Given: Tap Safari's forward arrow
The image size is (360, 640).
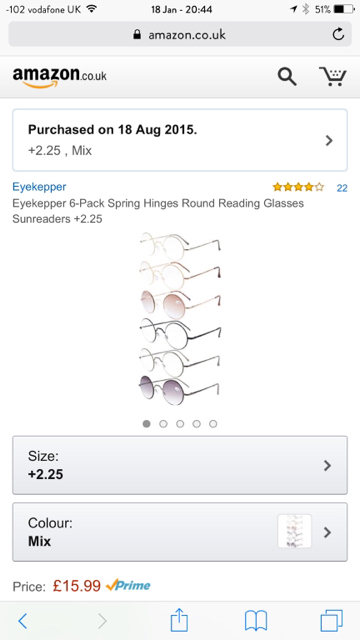Looking at the screenshot, I should [x=102, y=621].
